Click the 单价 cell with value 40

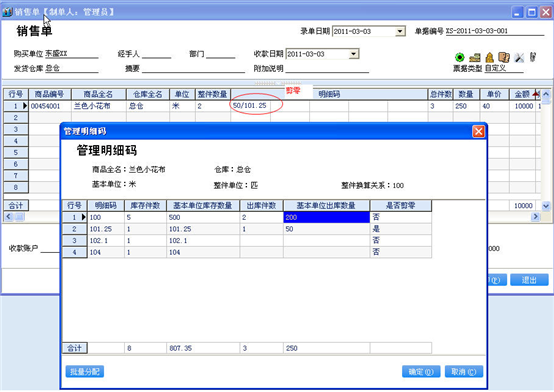pos(494,106)
